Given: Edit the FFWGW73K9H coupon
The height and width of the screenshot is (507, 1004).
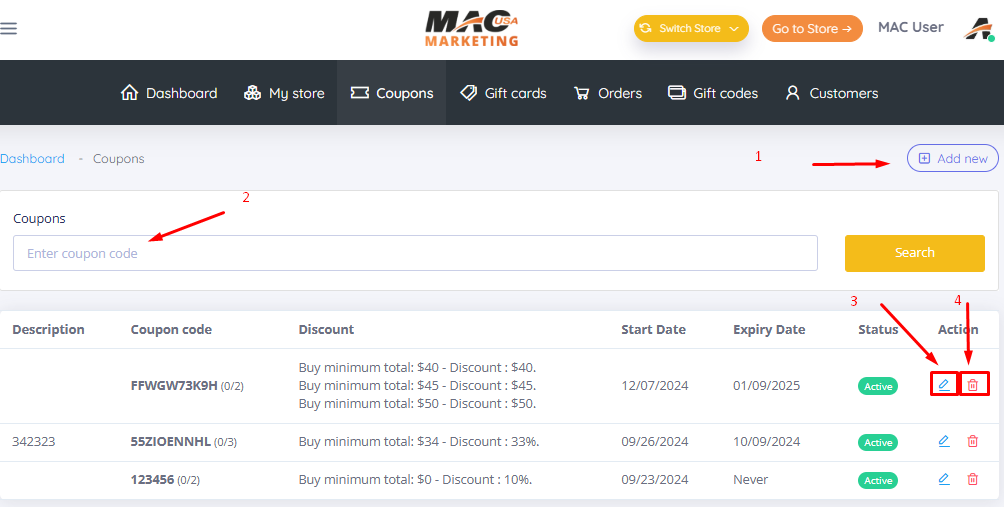Looking at the screenshot, I should click(943, 385).
